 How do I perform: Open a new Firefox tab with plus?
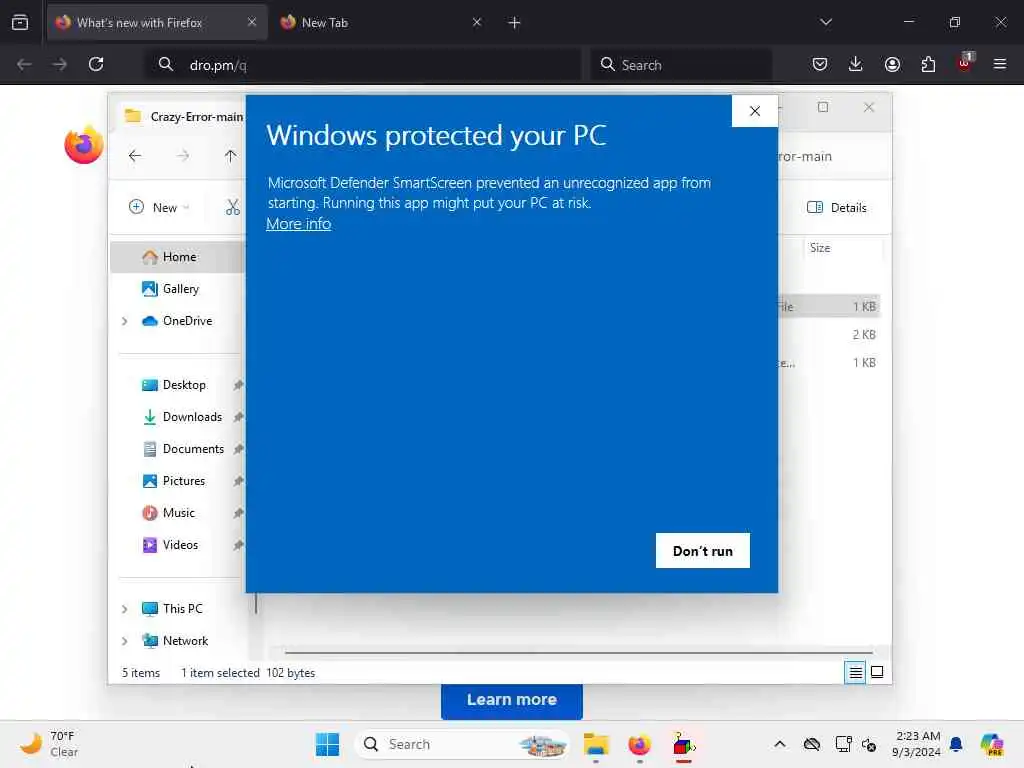click(x=515, y=23)
